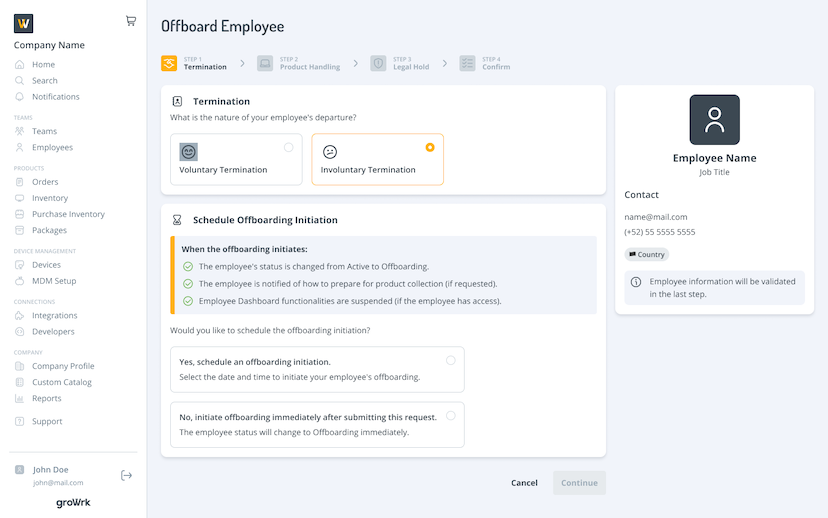
Task: Click the Step 4 Confirm icon
Action: pyautogui.click(x=467, y=63)
